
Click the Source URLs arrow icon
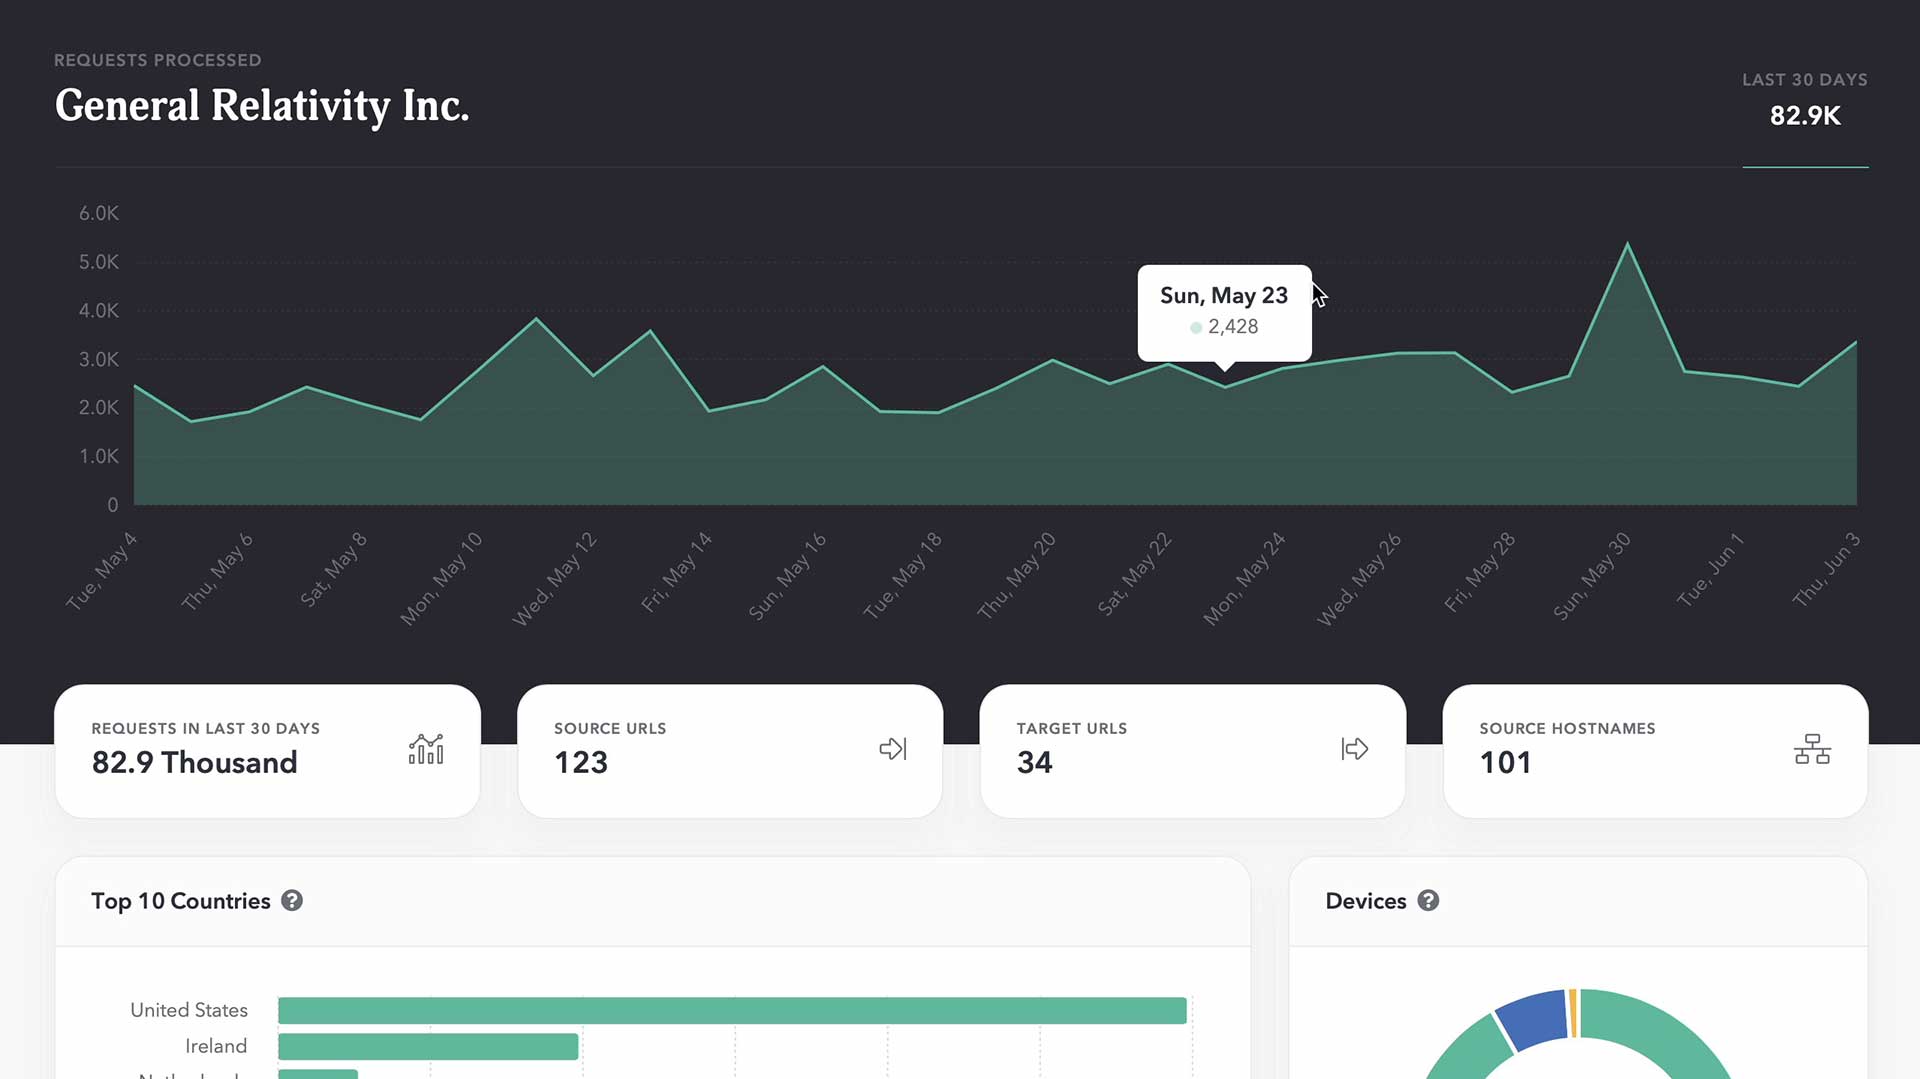coord(893,748)
